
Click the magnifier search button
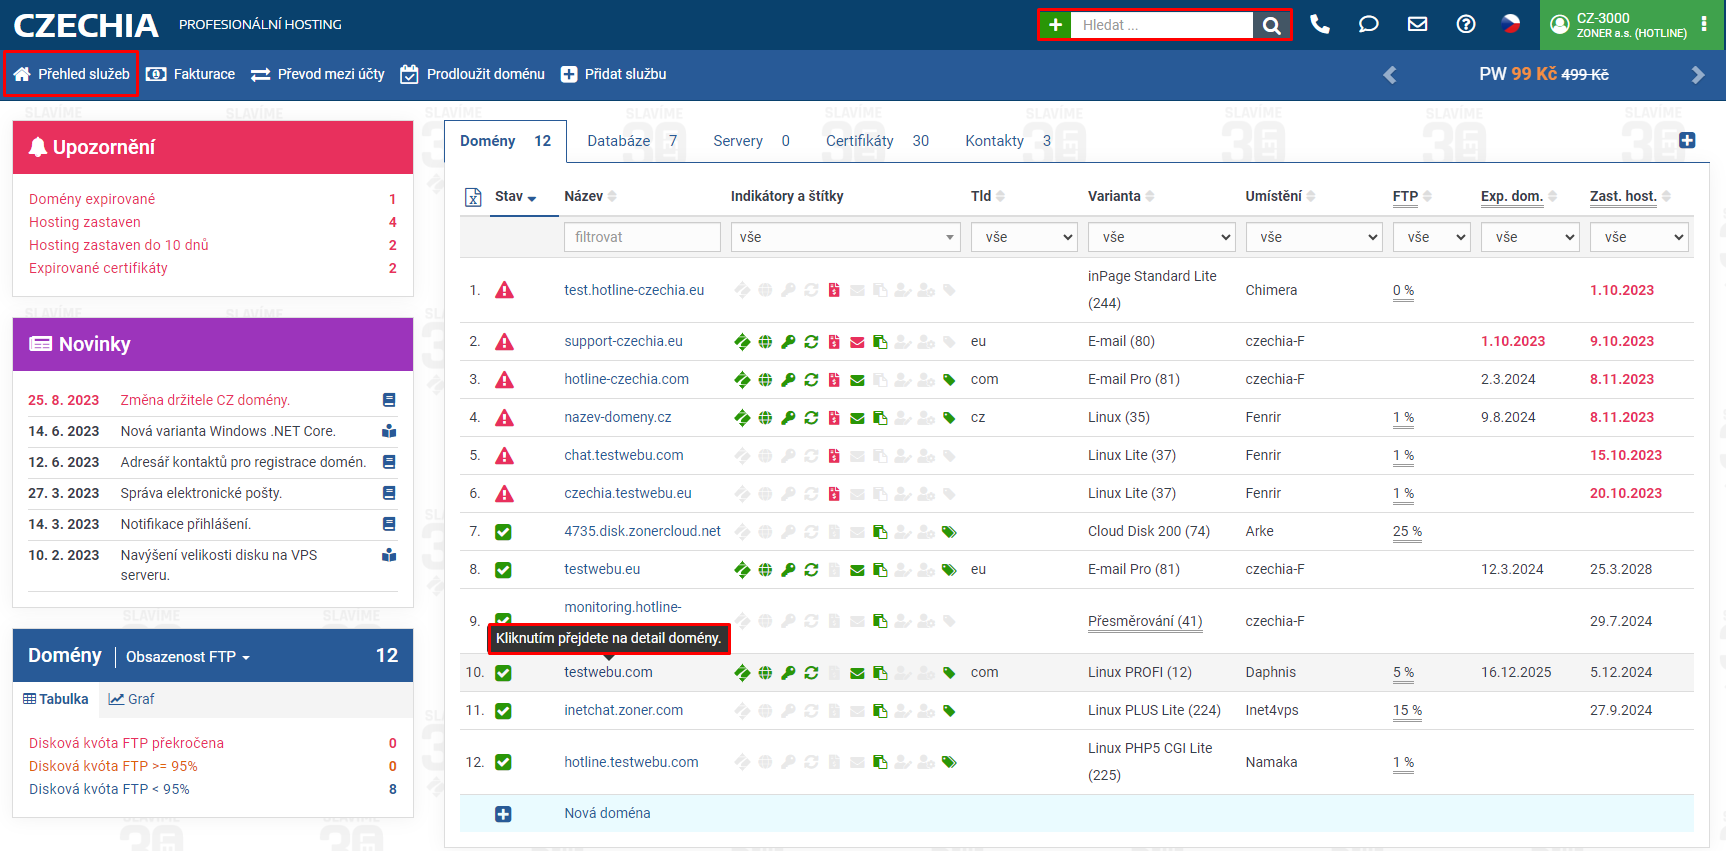coord(1271,25)
